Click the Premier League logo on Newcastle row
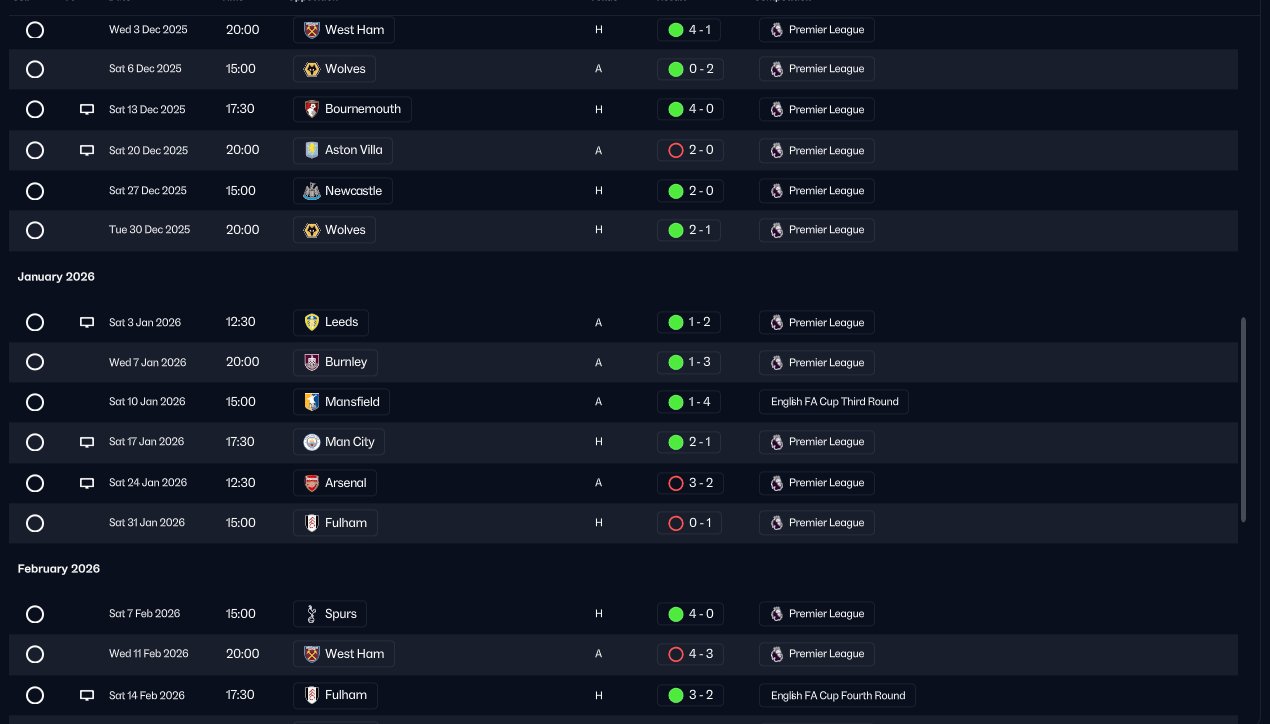This screenshot has width=1270, height=724. (x=776, y=191)
